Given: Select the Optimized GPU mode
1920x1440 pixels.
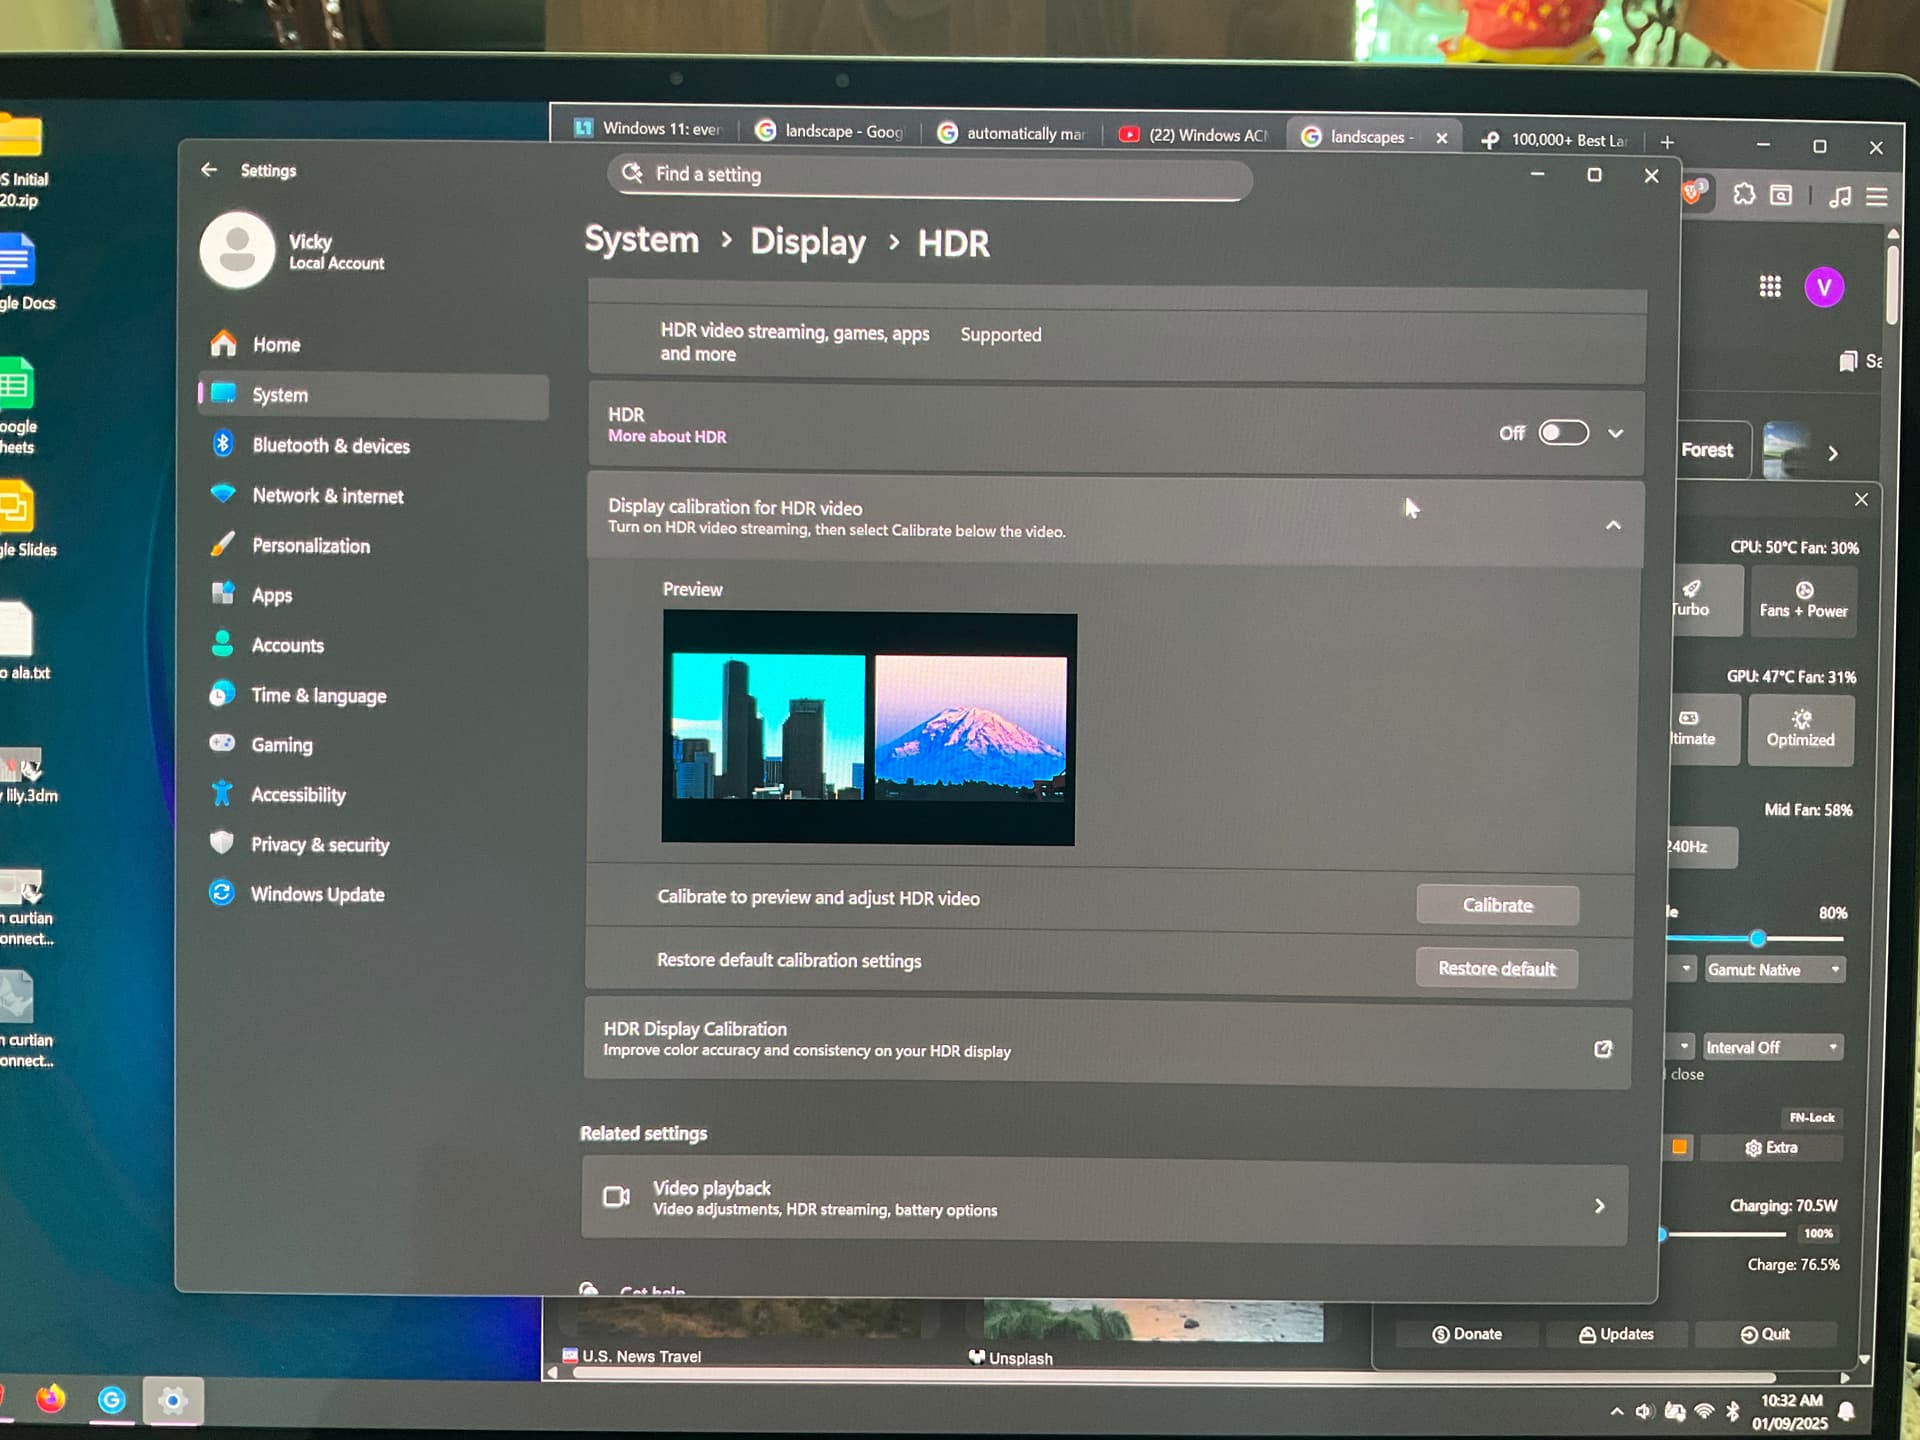Looking at the screenshot, I should pyautogui.click(x=1800, y=729).
